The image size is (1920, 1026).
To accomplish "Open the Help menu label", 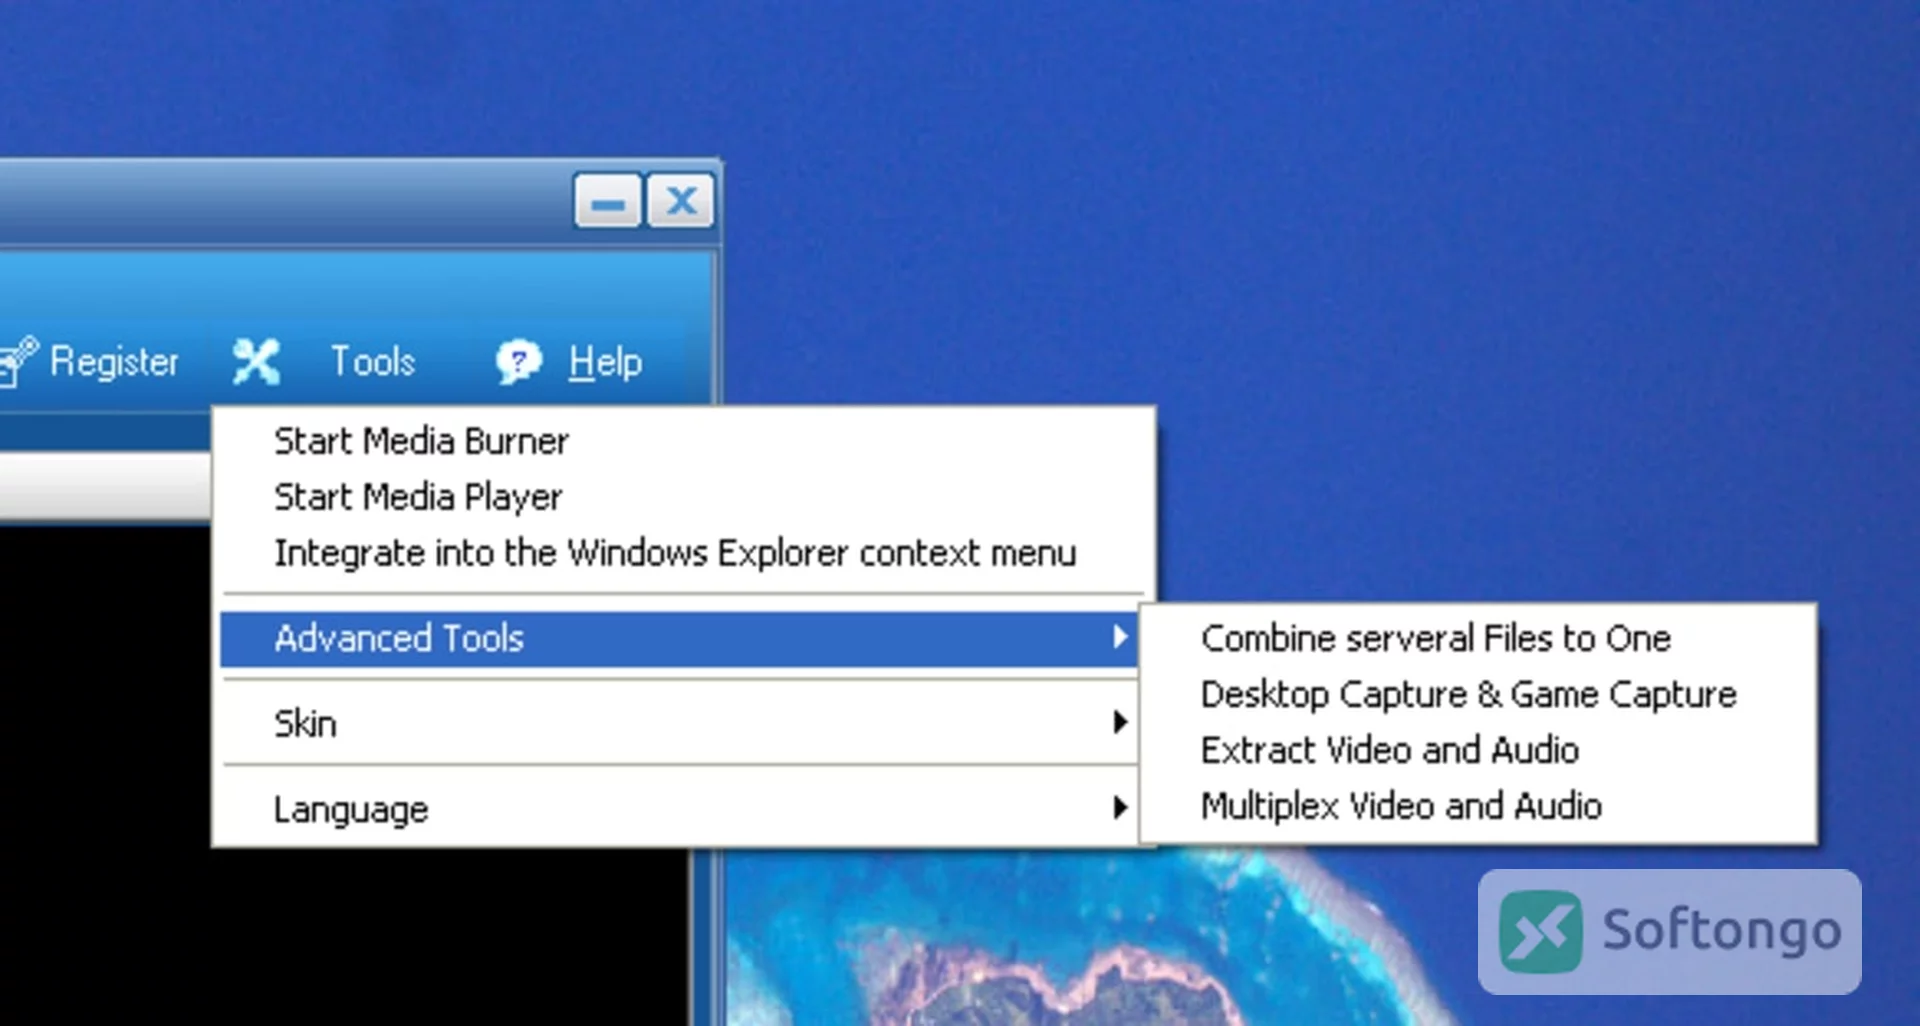I will [x=605, y=362].
